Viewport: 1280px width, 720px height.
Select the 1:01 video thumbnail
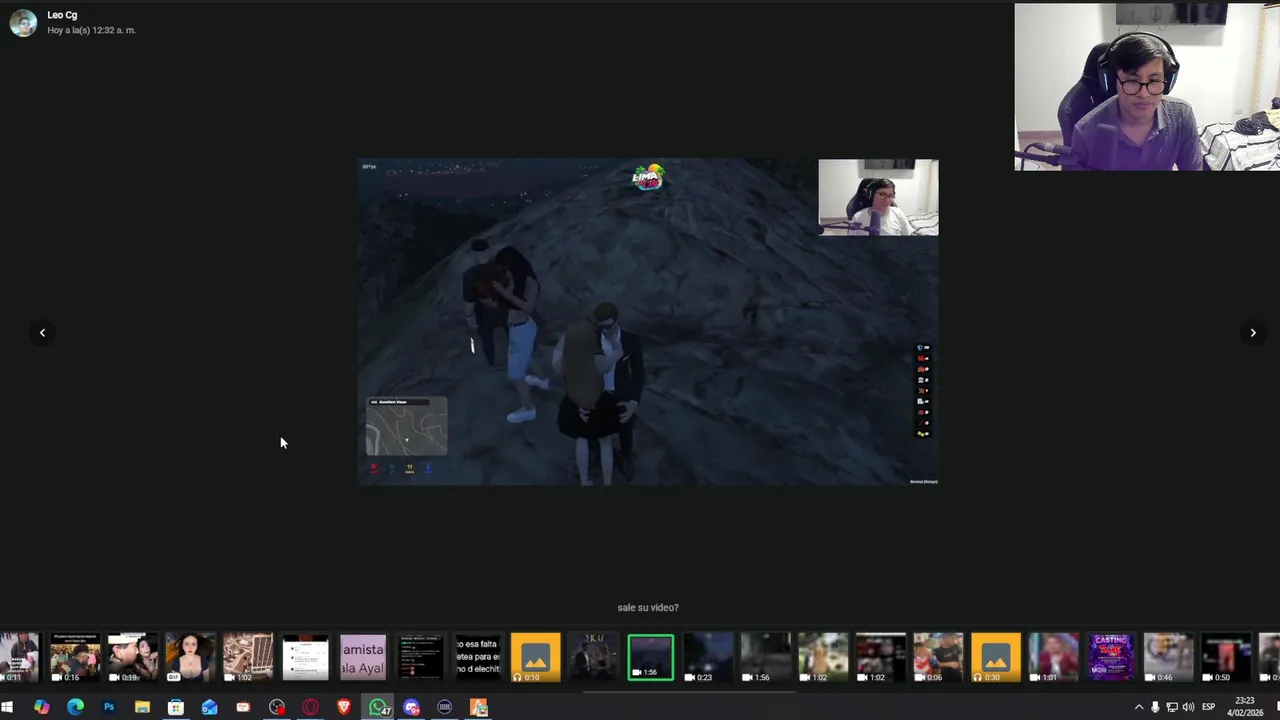pyautogui.click(x=1053, y=657)
